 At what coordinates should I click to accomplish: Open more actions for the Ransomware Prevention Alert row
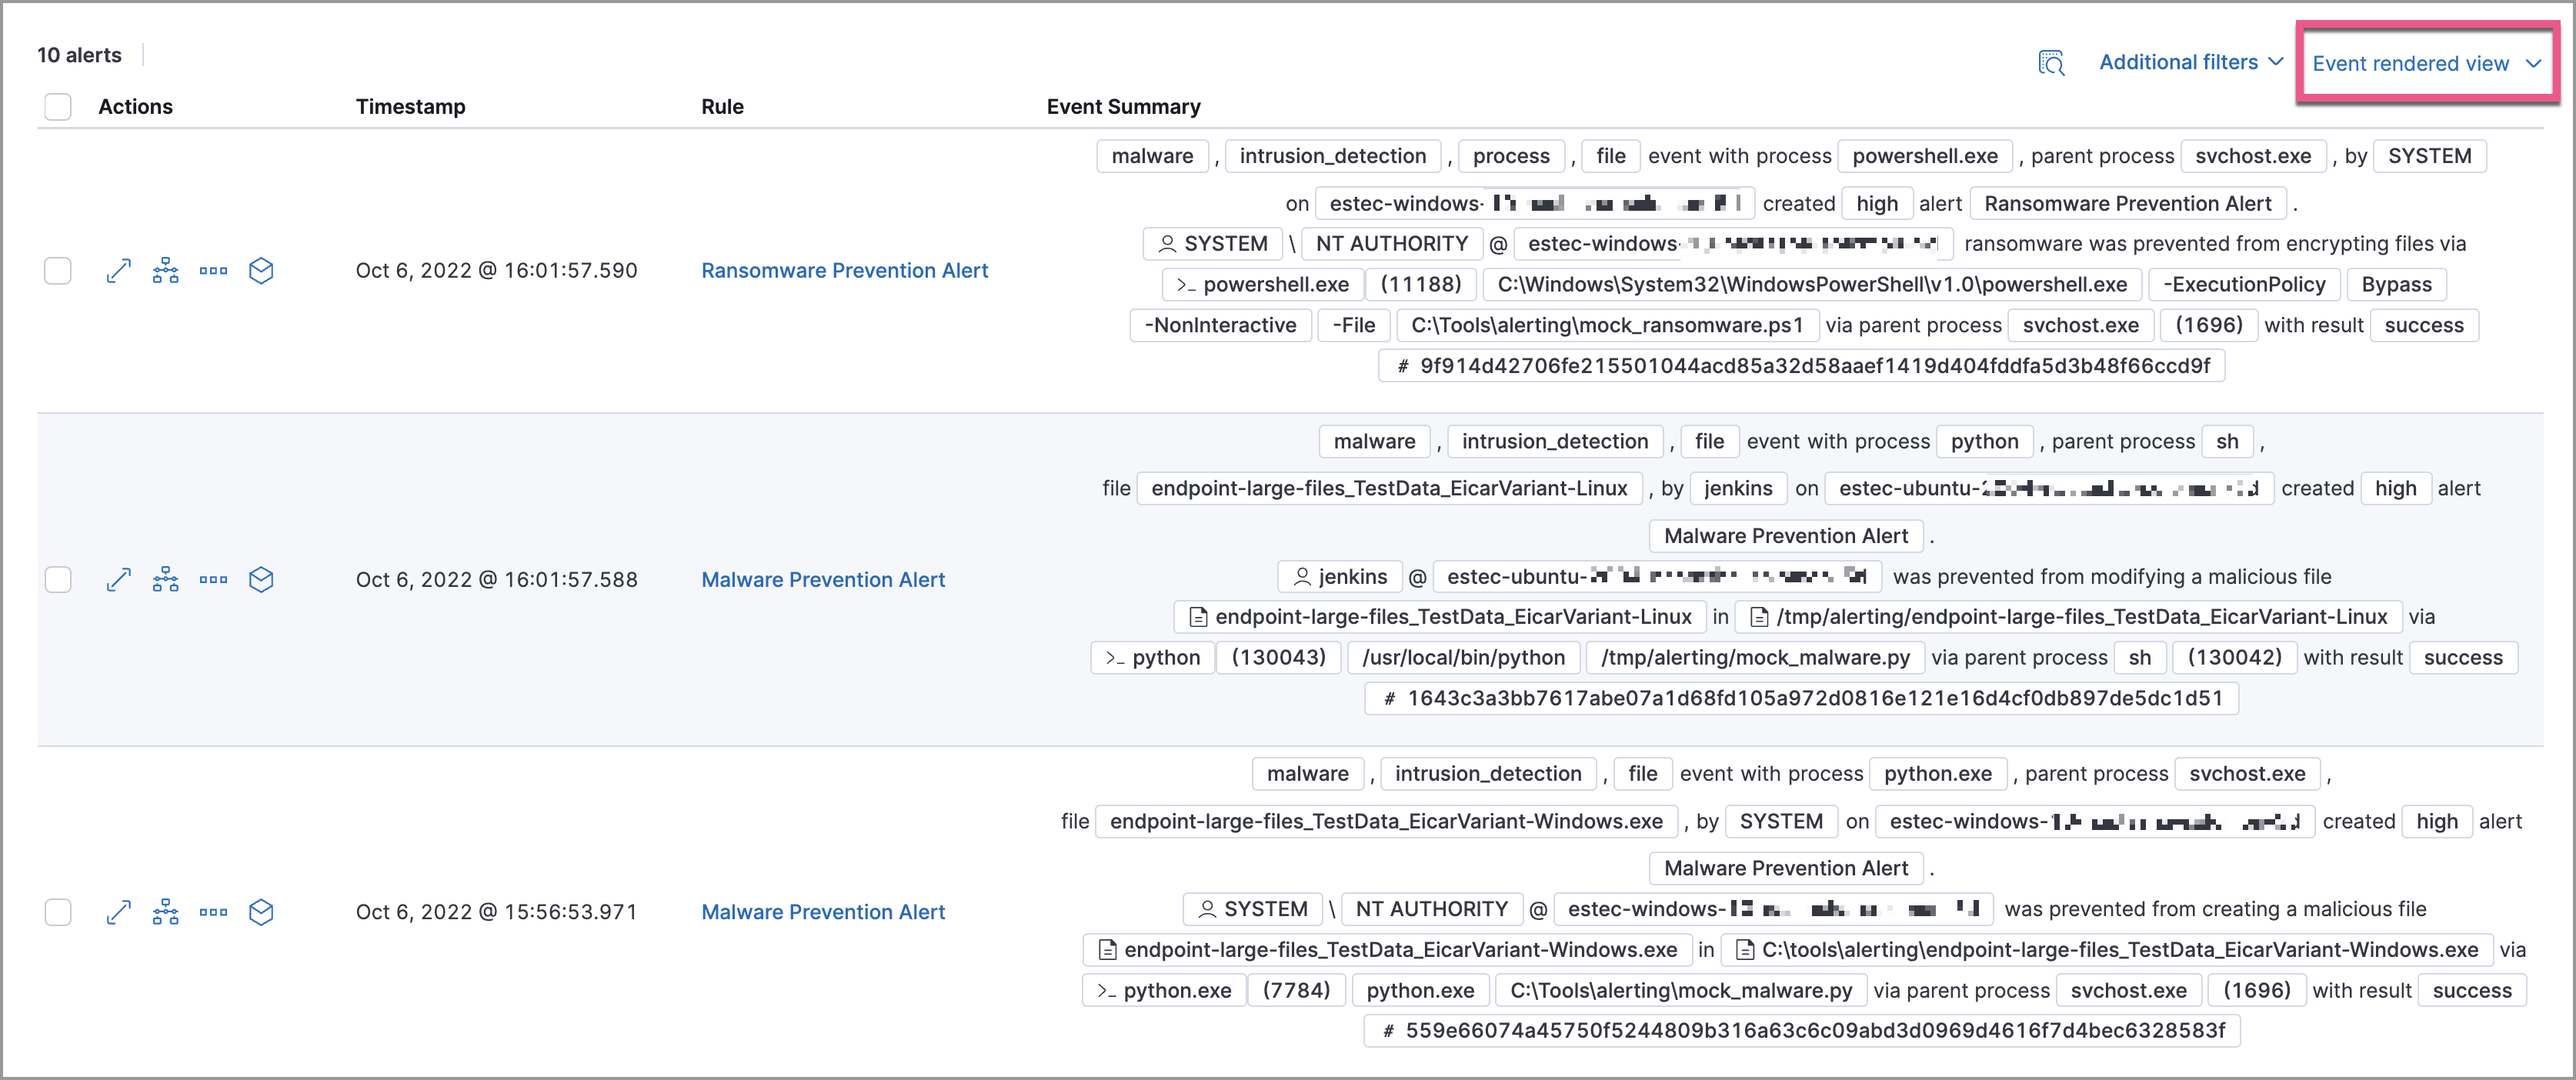click(x=213, y=271)
